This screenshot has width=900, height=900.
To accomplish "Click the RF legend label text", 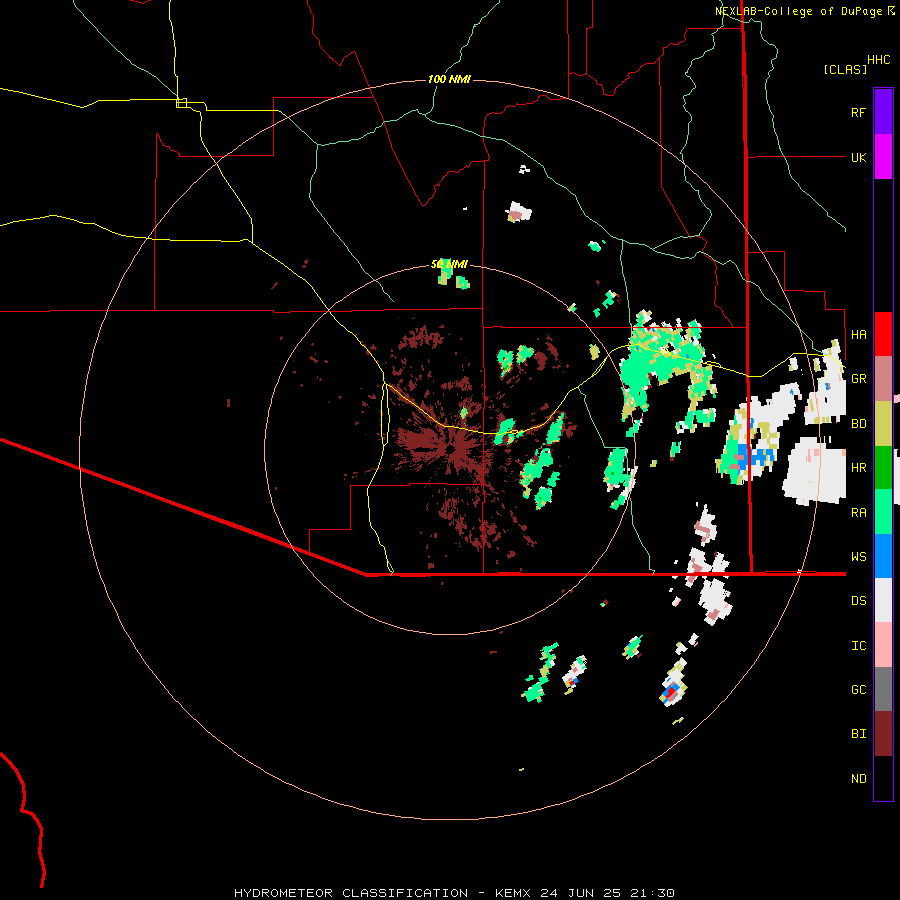I will [858, 112].
